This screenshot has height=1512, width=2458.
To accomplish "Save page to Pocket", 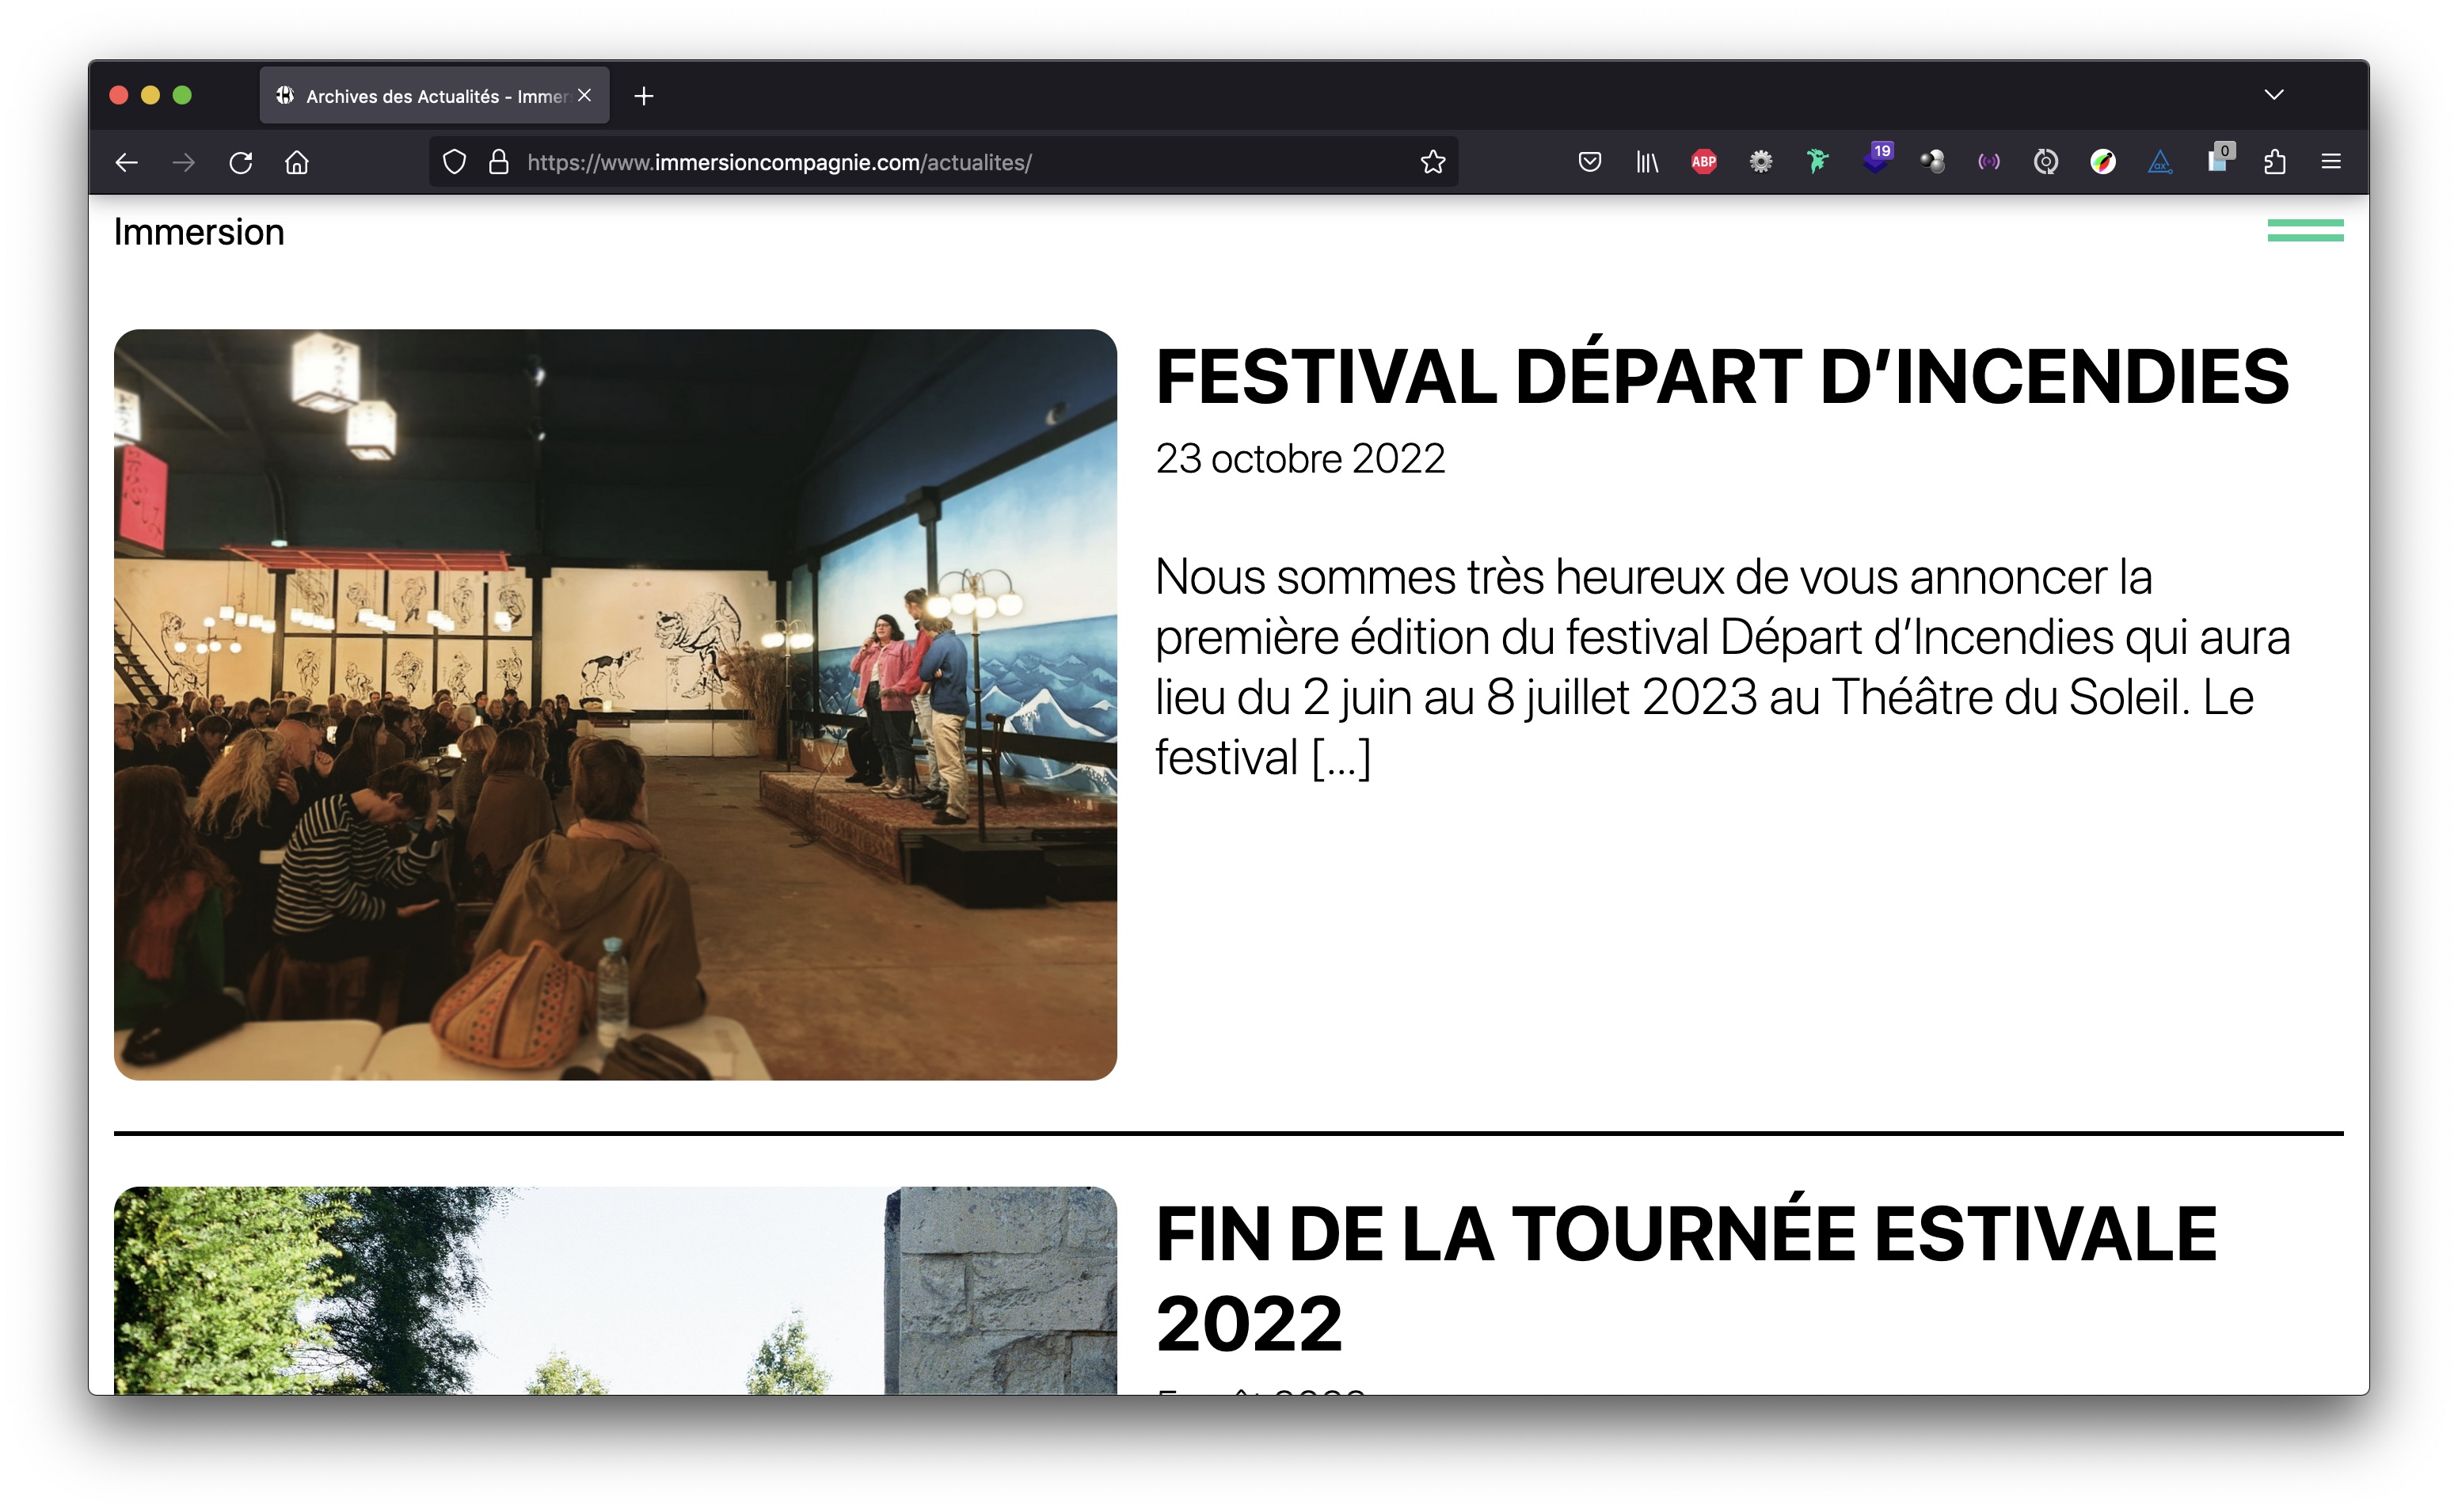I will click(1590, 162).
